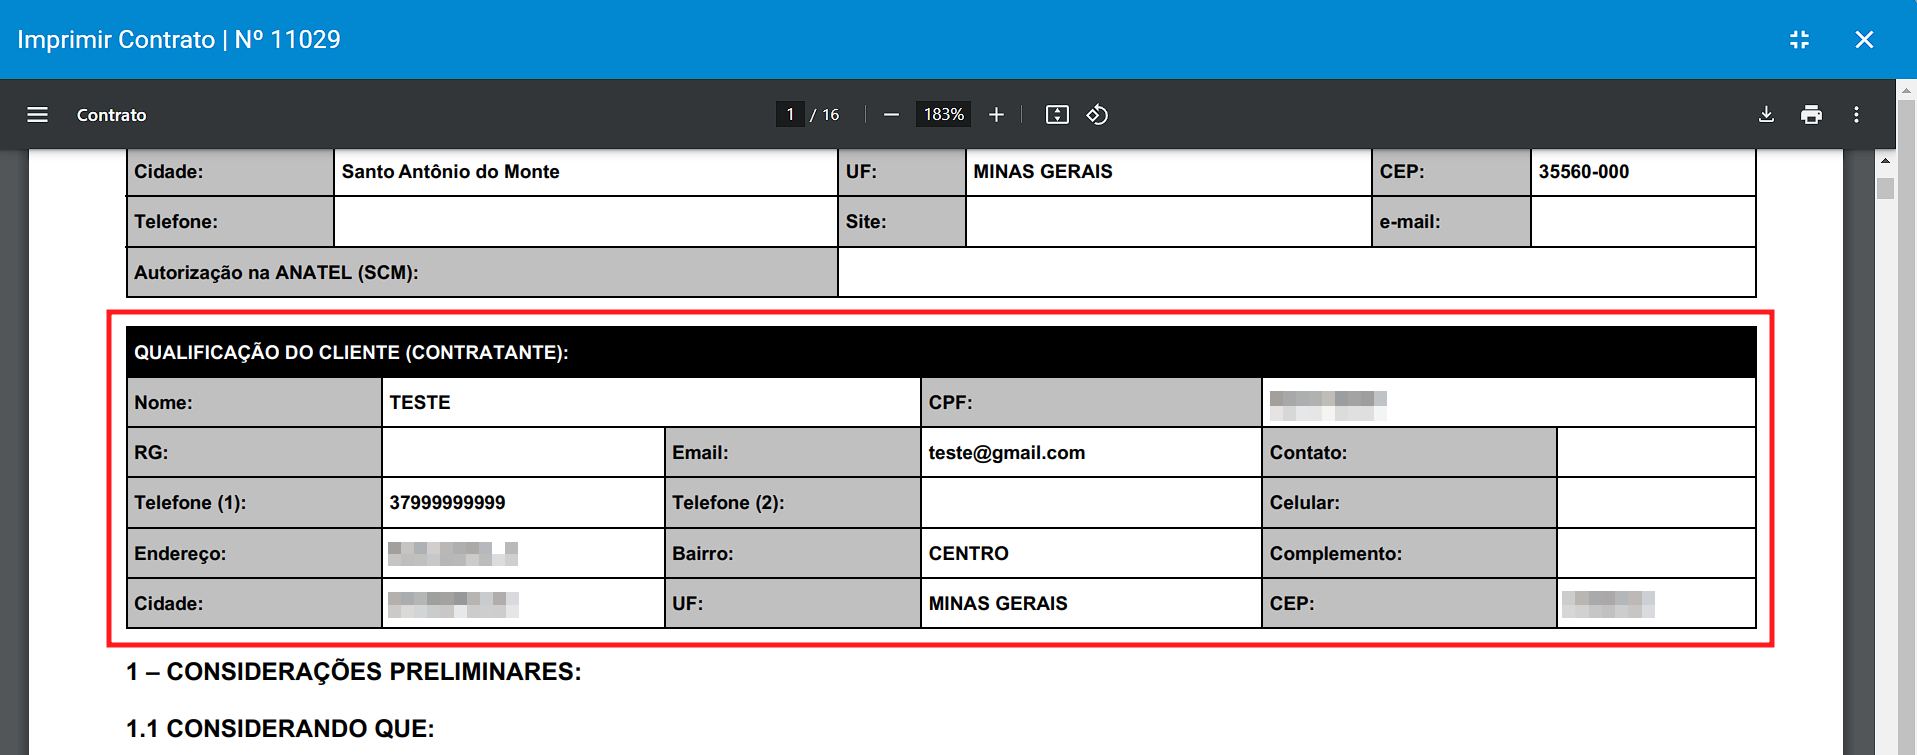Click the 'CPF:' label
This screenshot has width=1917, height=755.
click(x=950, y=403)
